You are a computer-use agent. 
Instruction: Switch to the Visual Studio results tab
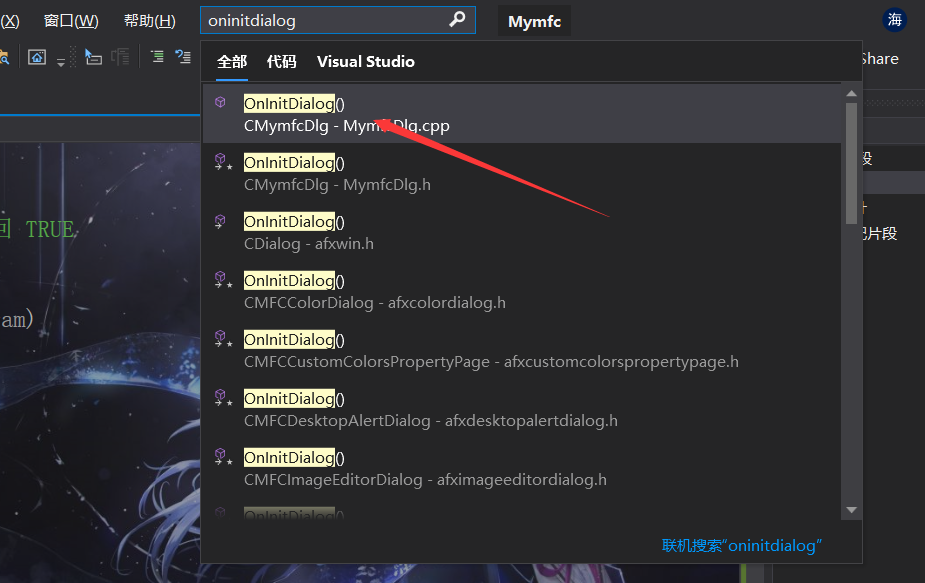click(366, 61)
